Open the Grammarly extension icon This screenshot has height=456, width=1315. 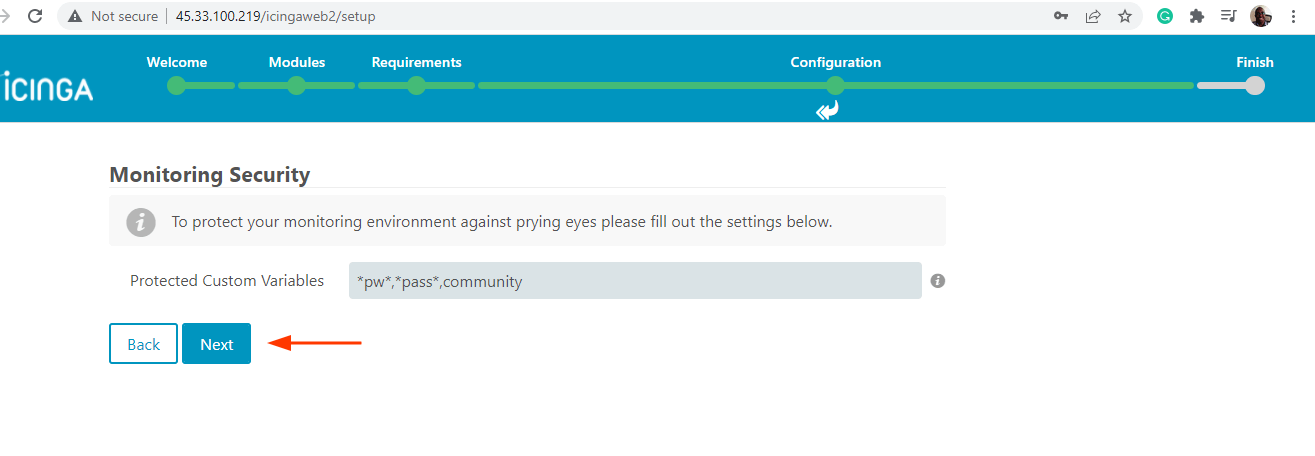click(1165, 16)
